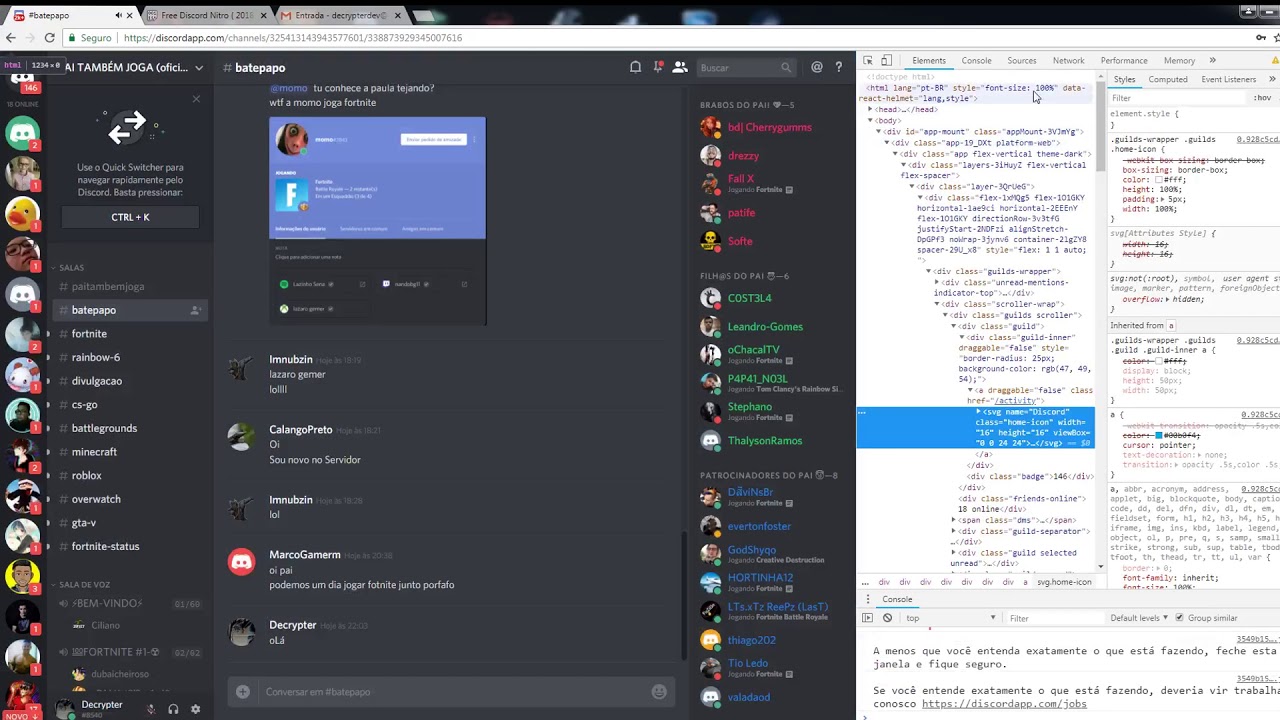
Task: Open Discord help question-mark icon
Action: coord(839,67)
